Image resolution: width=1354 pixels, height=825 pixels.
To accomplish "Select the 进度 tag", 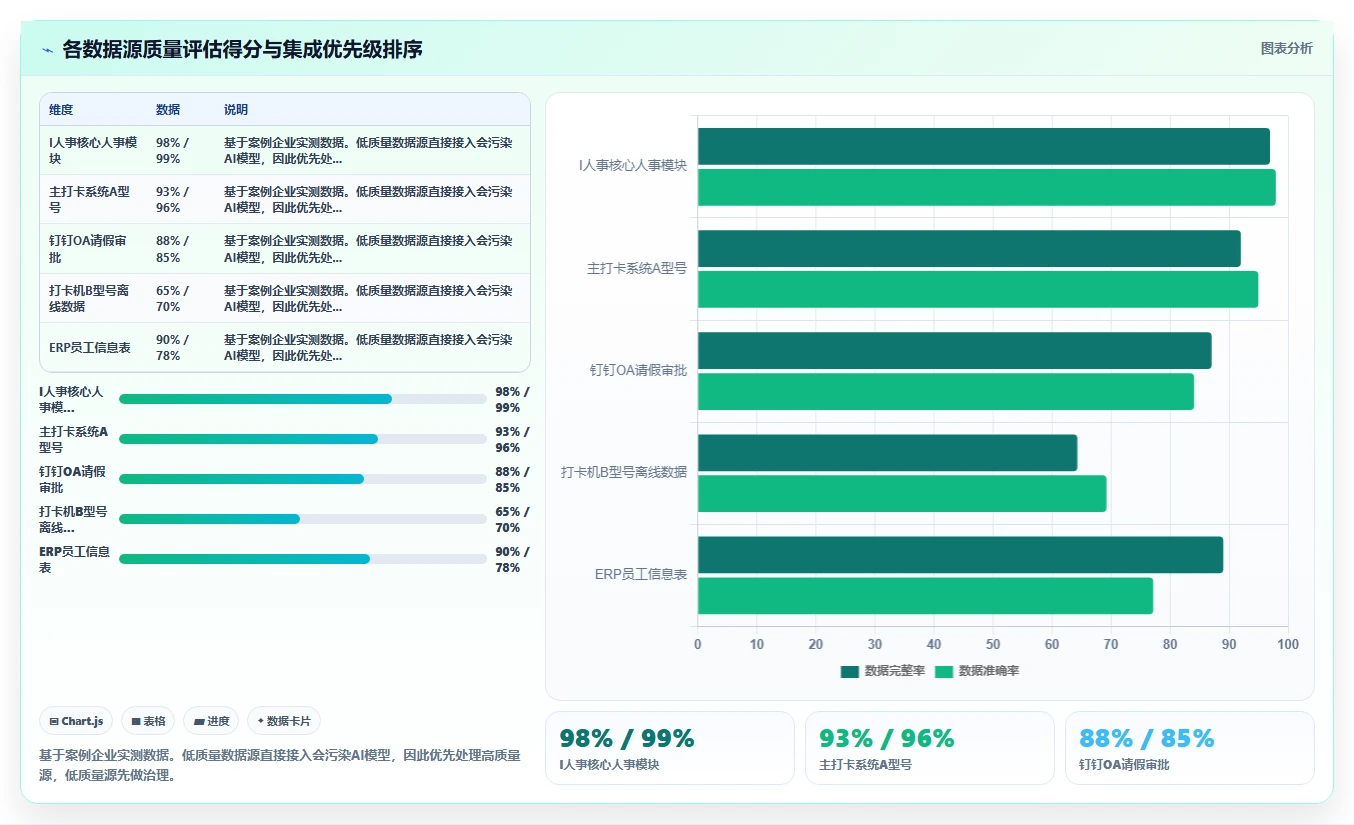I will pos(211,721).
